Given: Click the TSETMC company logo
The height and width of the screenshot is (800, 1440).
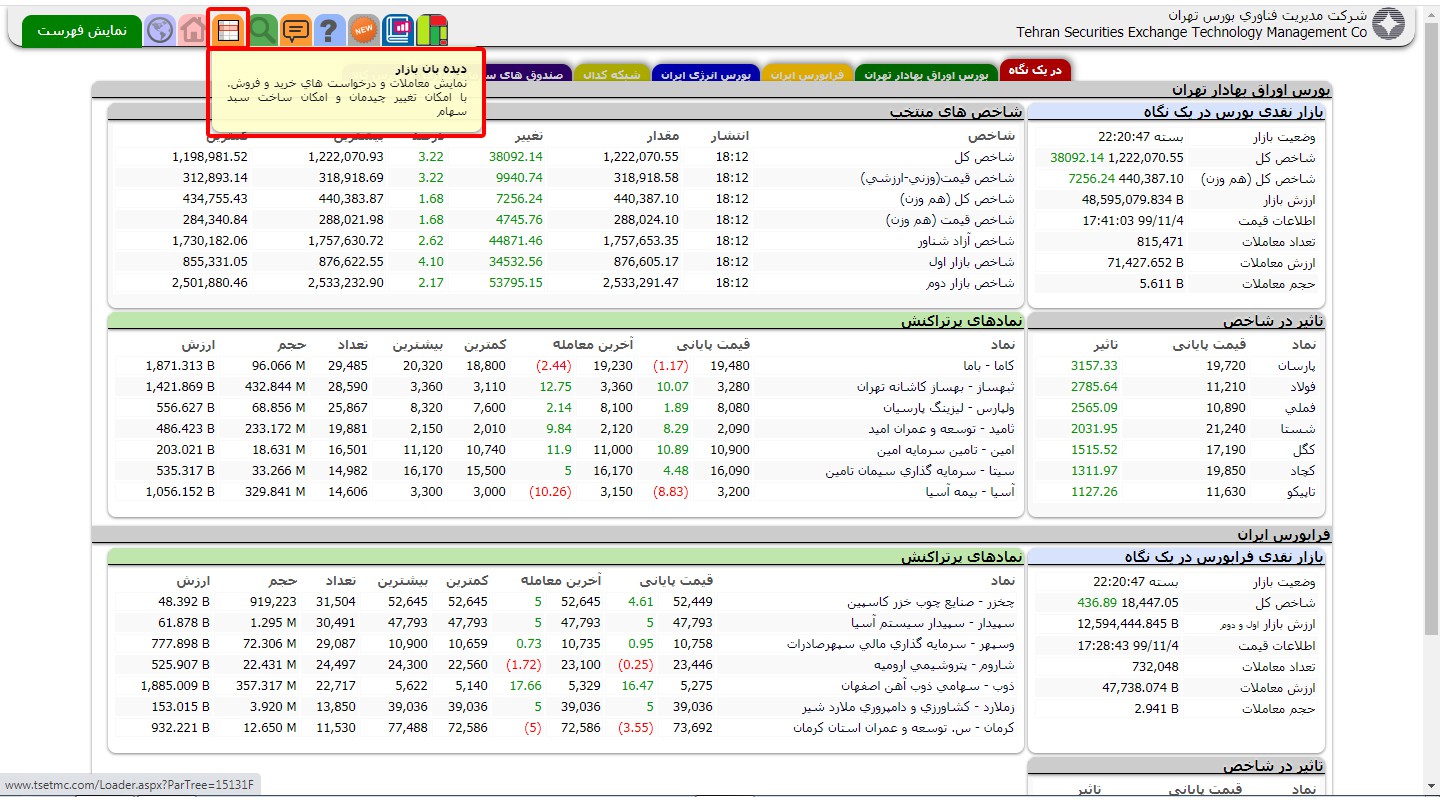Looking at the screenshot, I should click(1388, 24).
